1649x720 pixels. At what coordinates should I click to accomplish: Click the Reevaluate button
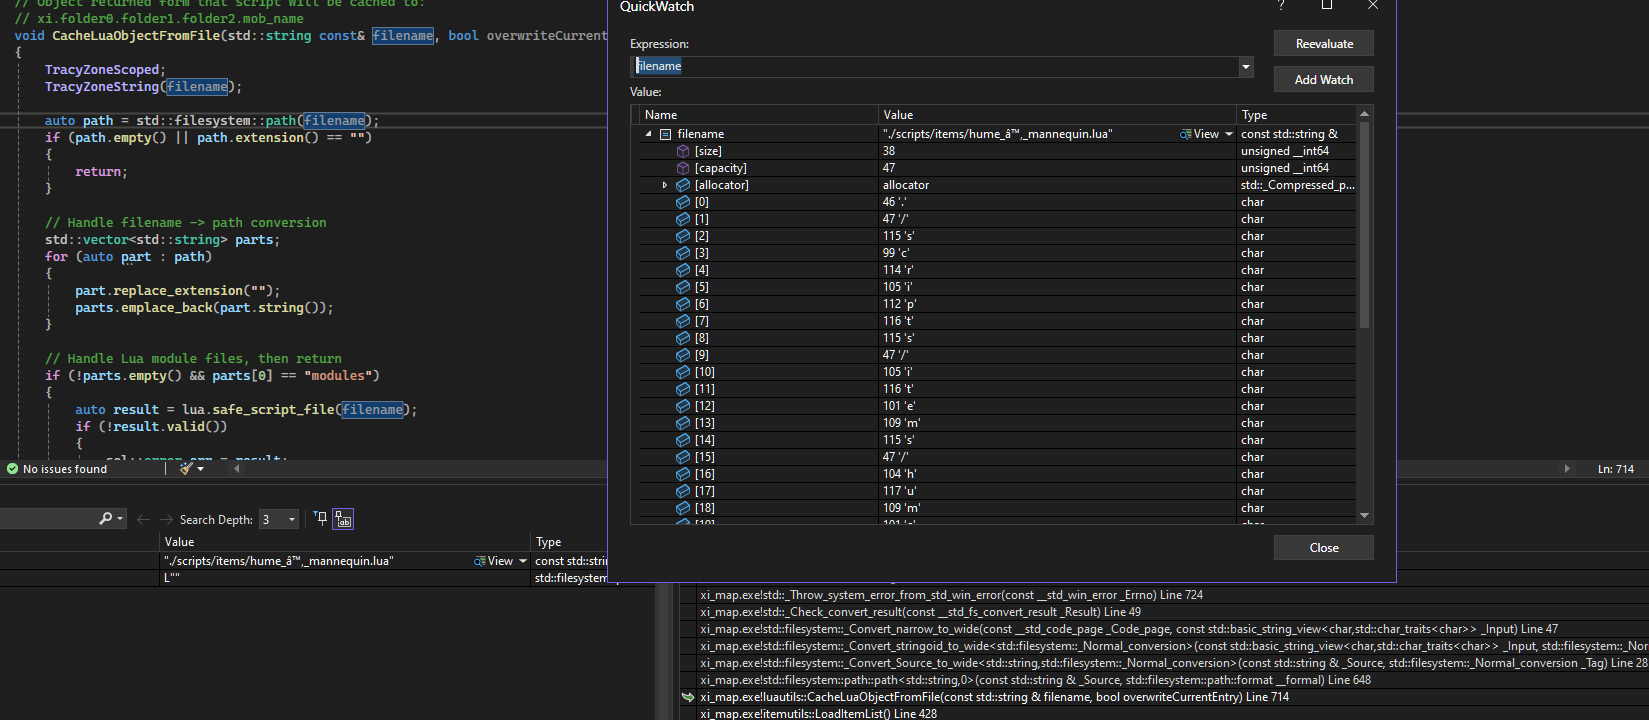coord(1323,44)
